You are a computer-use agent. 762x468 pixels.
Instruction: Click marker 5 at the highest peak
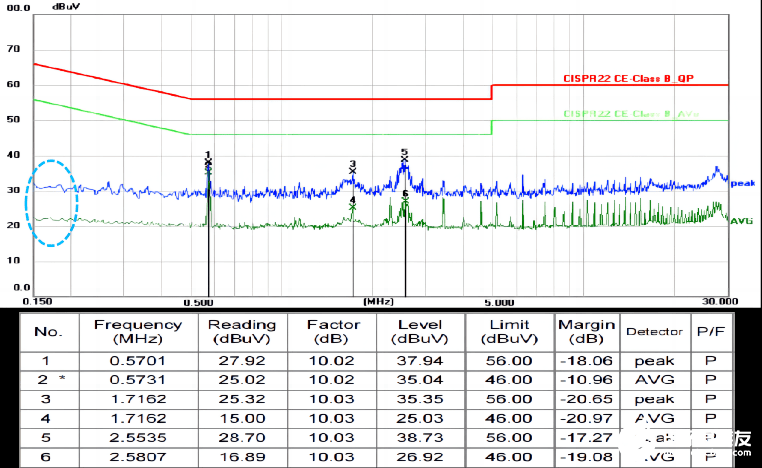pyautogui.click(x=404, y=156)
